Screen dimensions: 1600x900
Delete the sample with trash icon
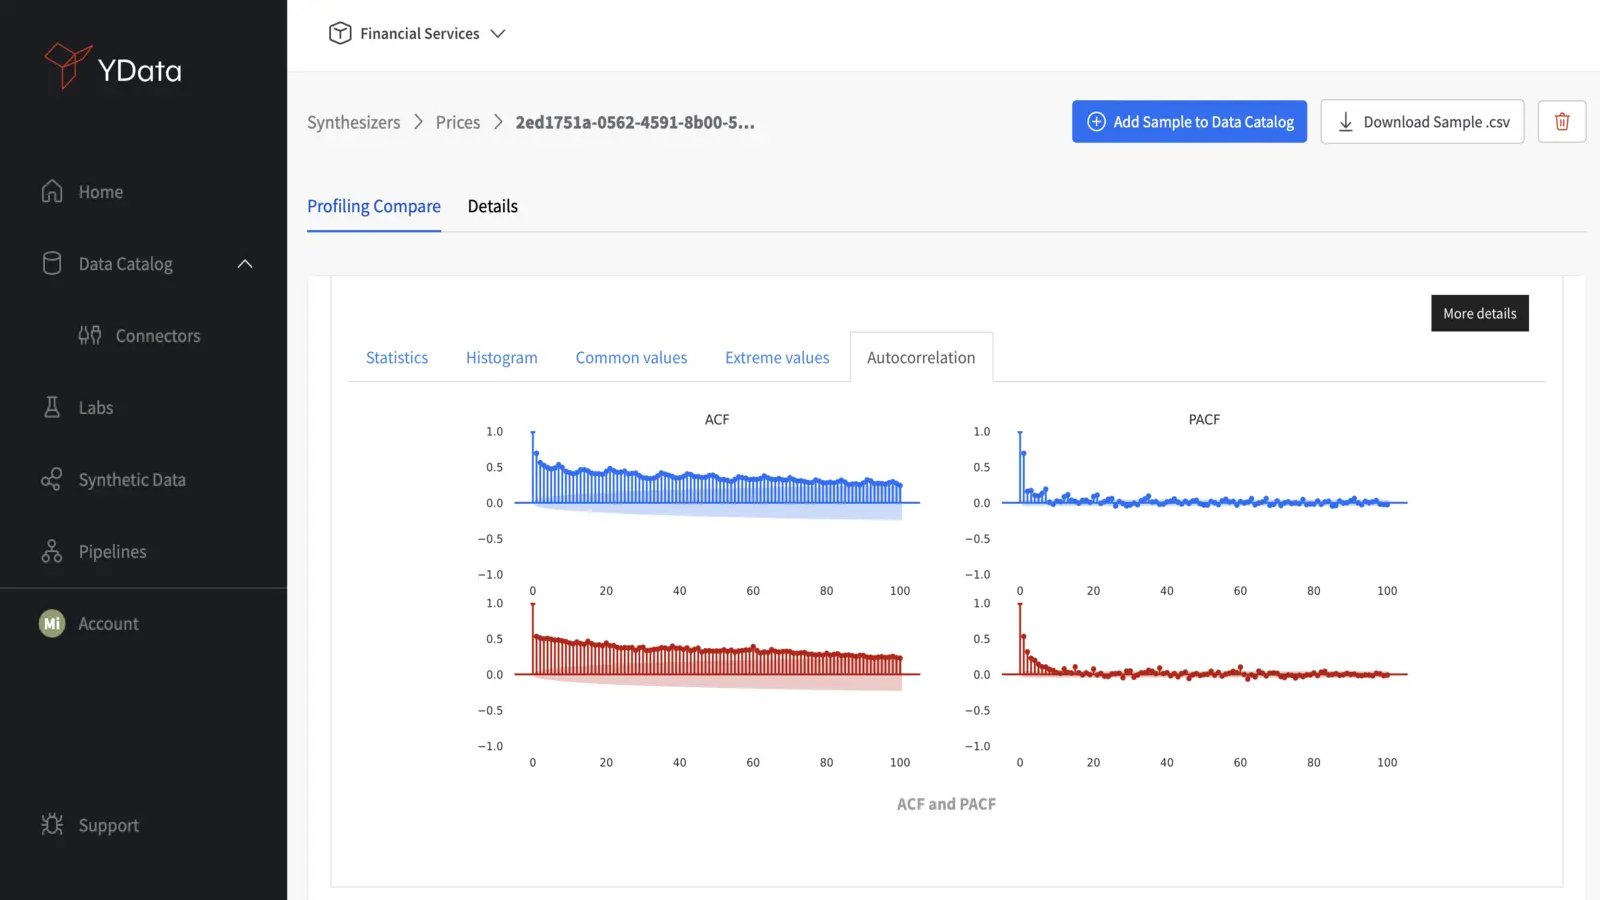1562,121
